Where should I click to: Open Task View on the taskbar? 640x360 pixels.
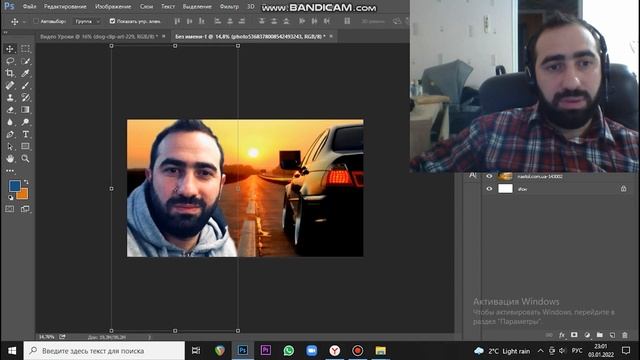[x=196, y=351]
